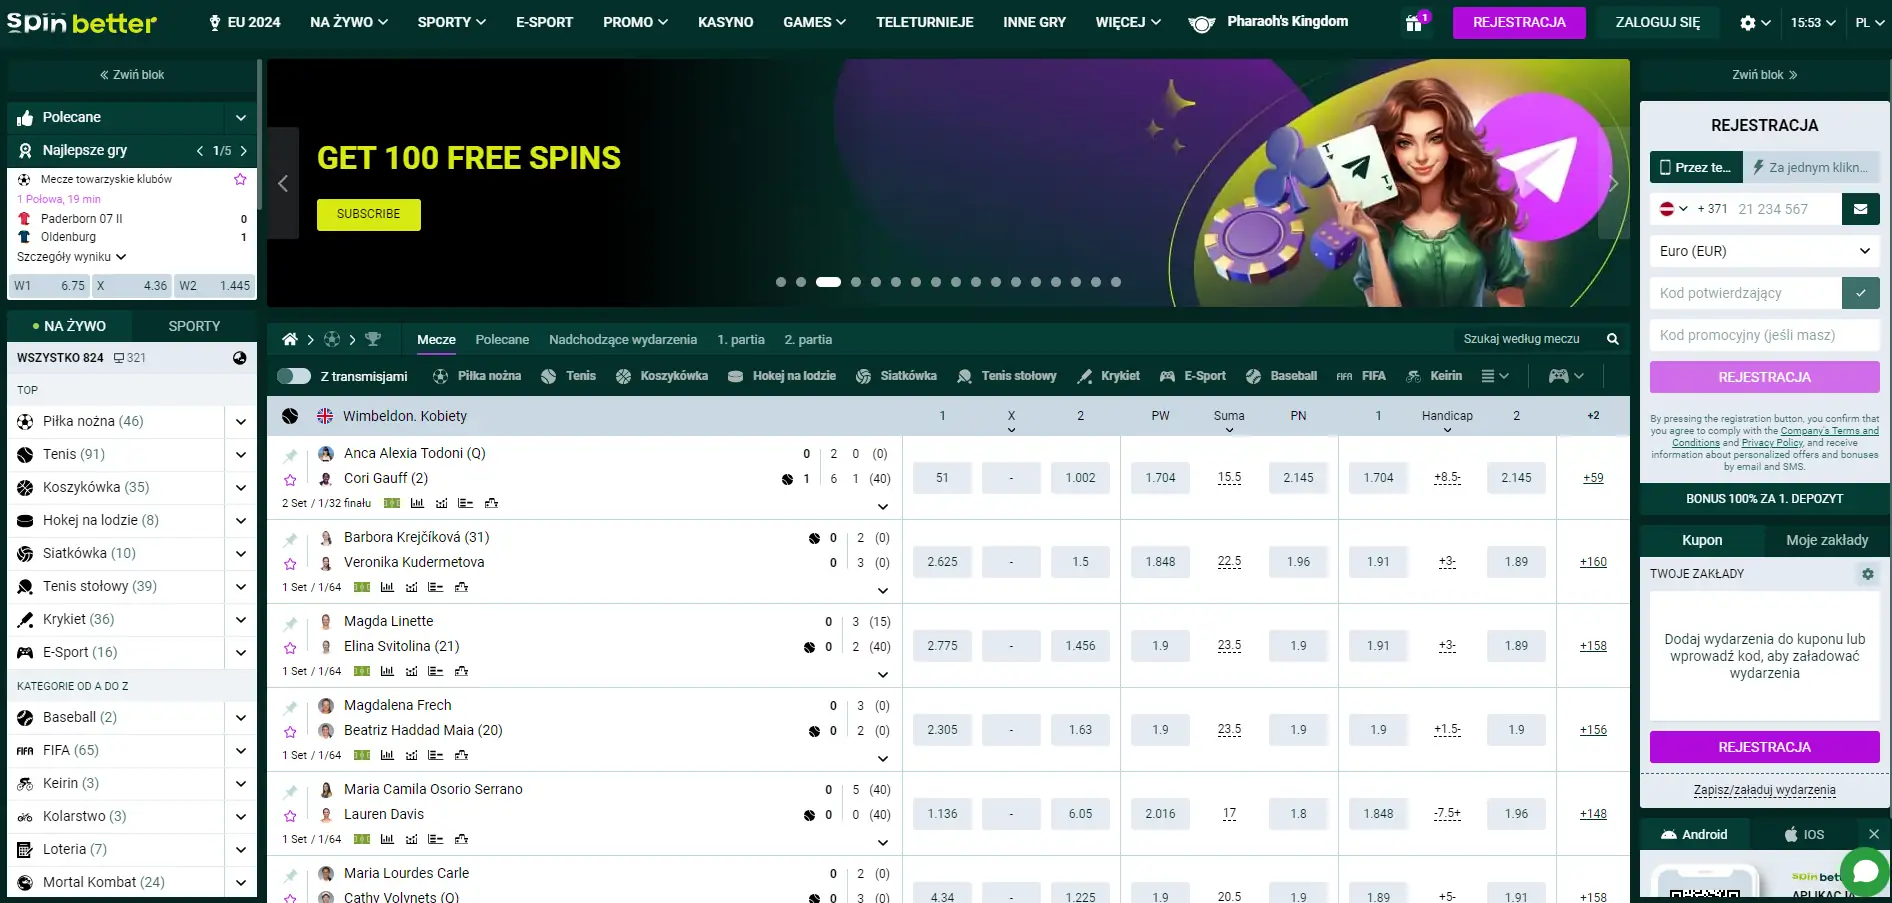The height and width of the screenshot is (903, 1892).
Task: Open the SPORTY menu dropdown
Action: click(451, 22)
